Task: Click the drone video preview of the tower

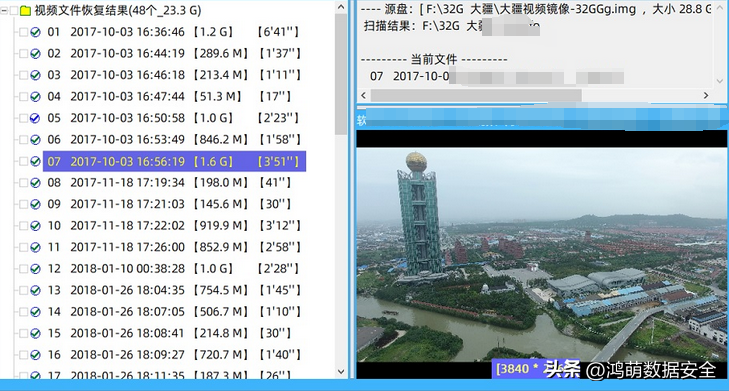Action: (541, 255)
